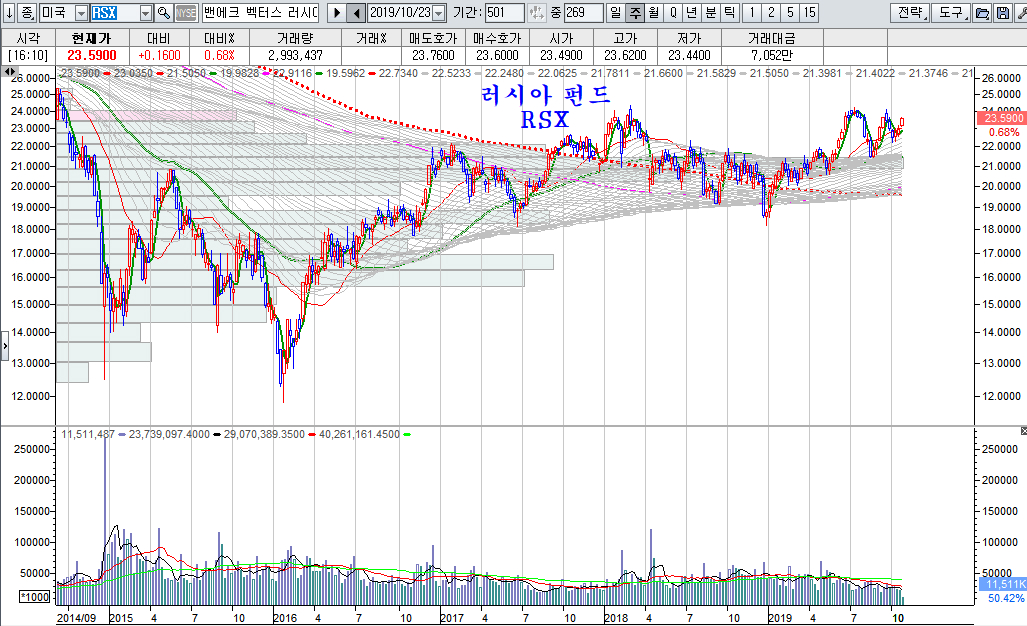Click the 269 total count field

(x=583, y=12)
